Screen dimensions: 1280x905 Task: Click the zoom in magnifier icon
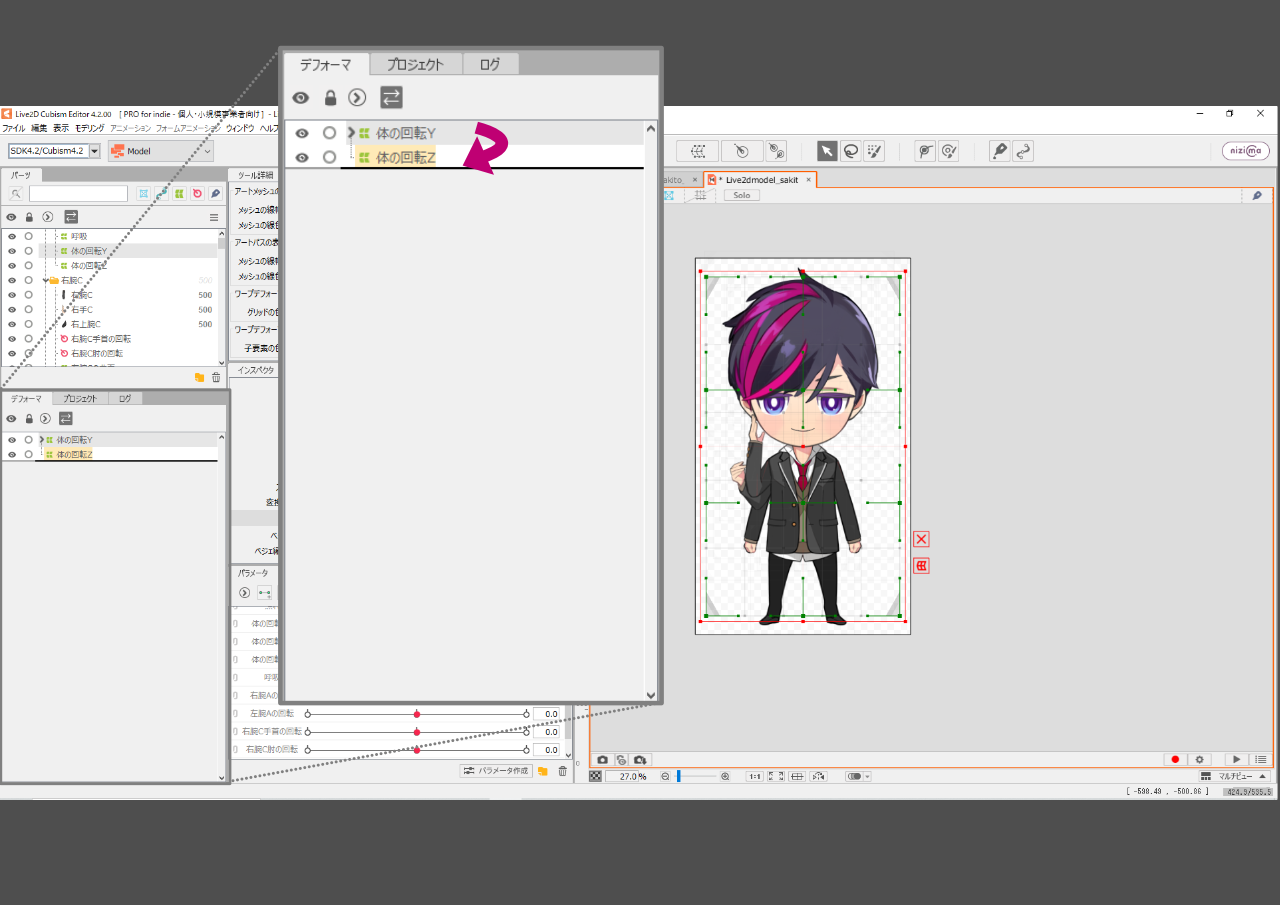[725, 776]
